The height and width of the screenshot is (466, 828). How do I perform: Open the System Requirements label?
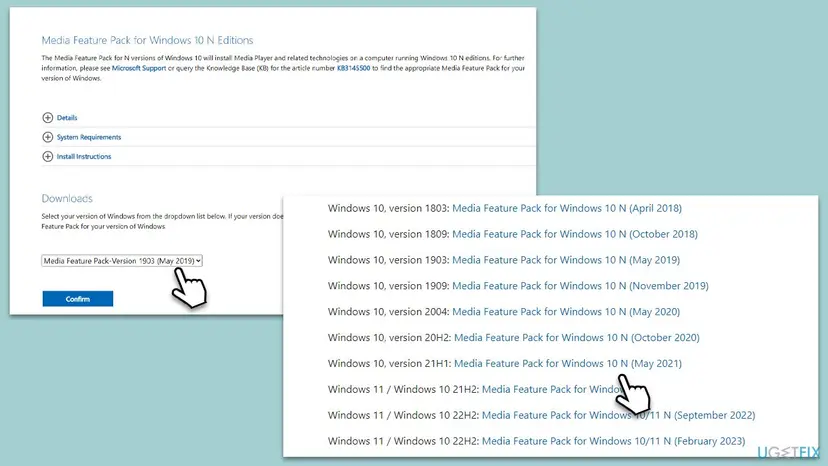click(x=89, y=137)
